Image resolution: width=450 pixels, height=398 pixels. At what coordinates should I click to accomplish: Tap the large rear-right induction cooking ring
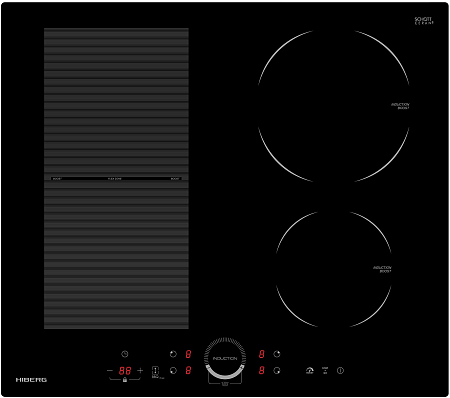coord(334,106)
